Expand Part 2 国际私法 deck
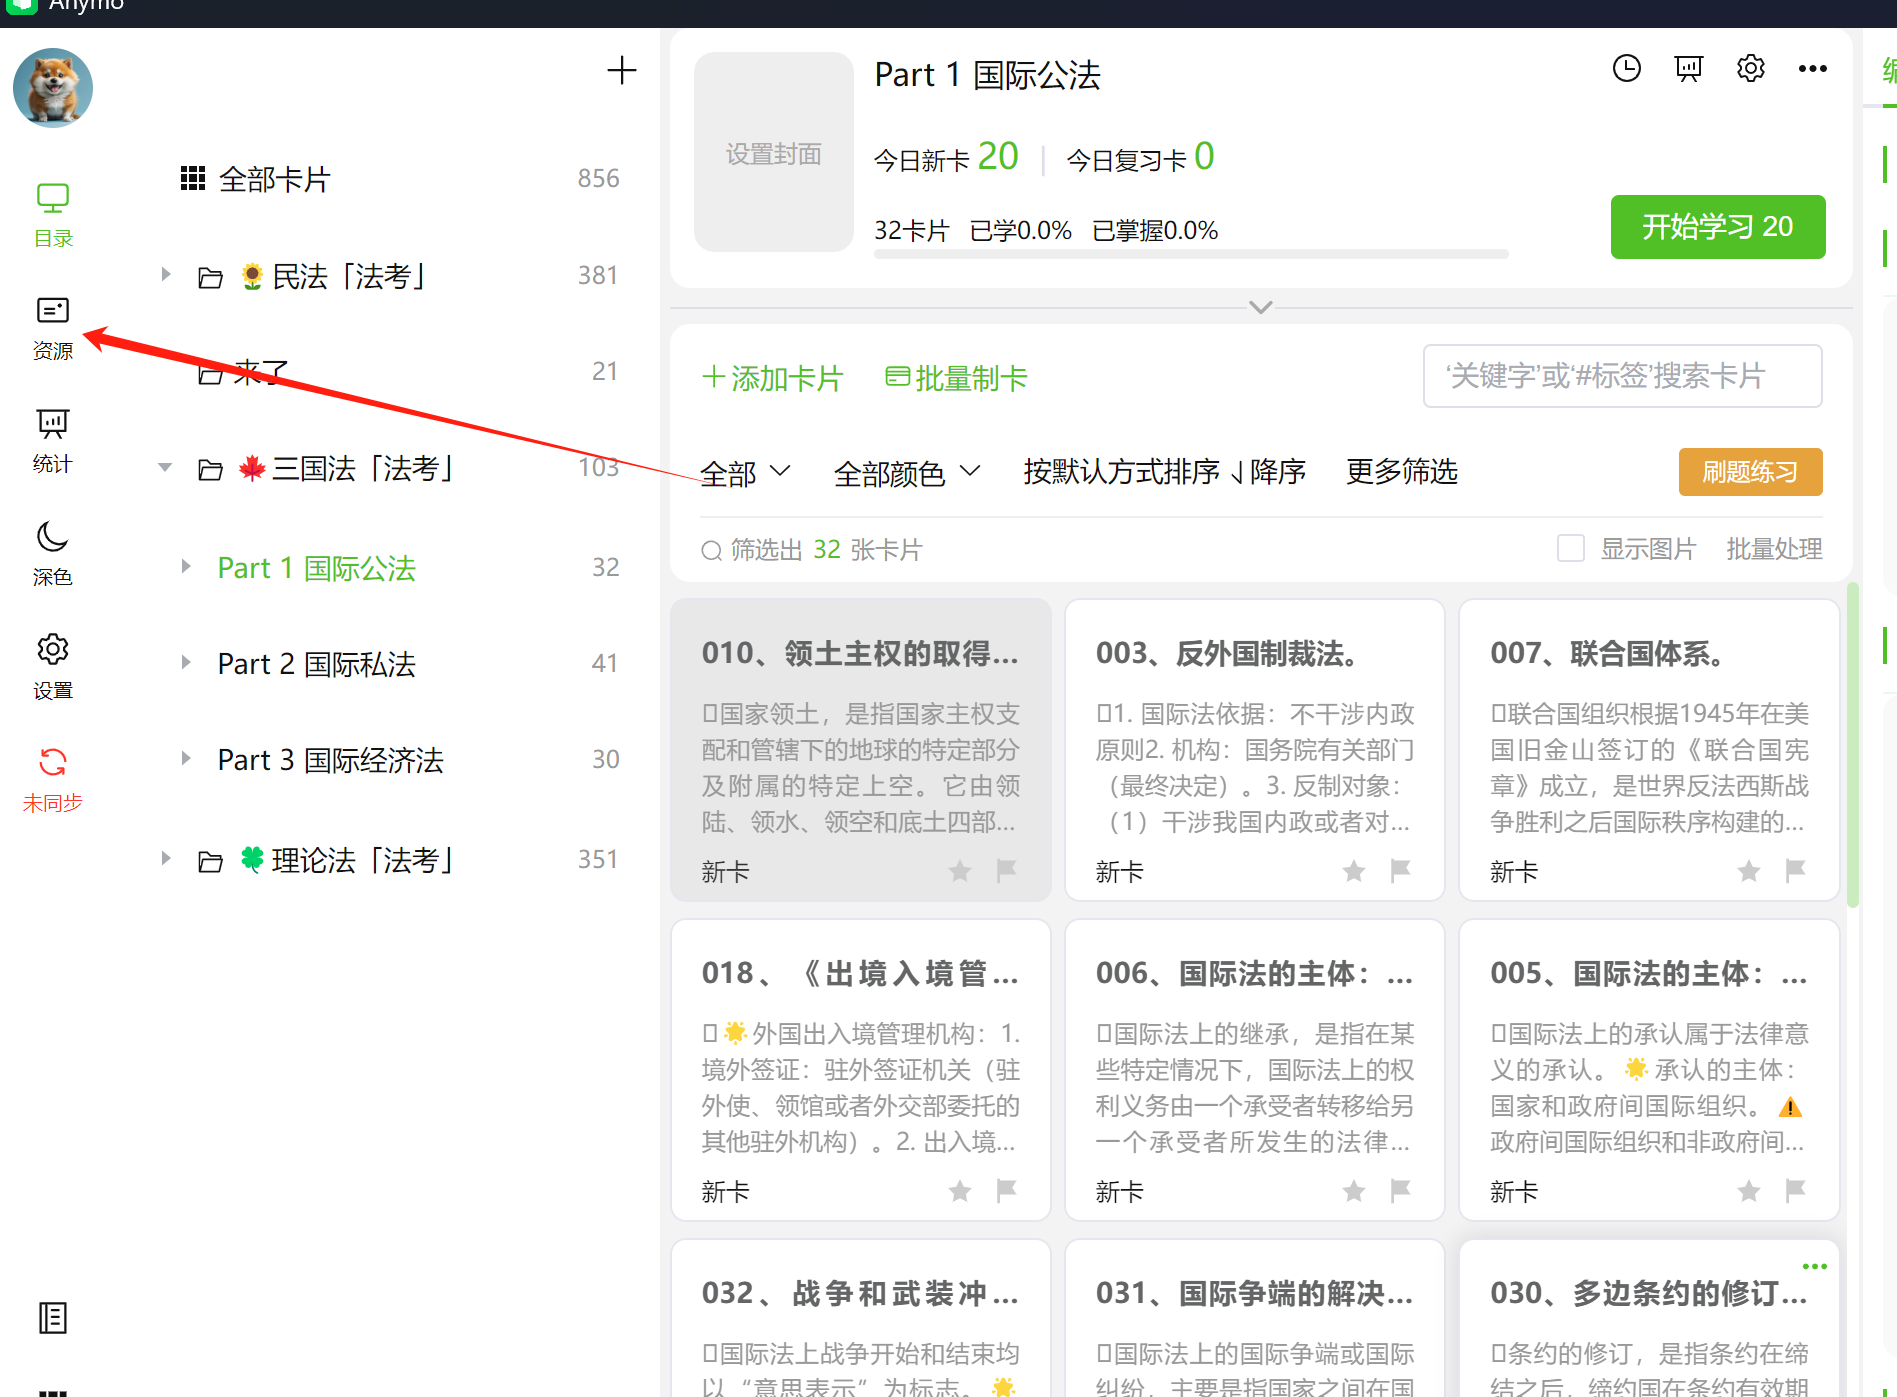 click(x=186, y=662)
